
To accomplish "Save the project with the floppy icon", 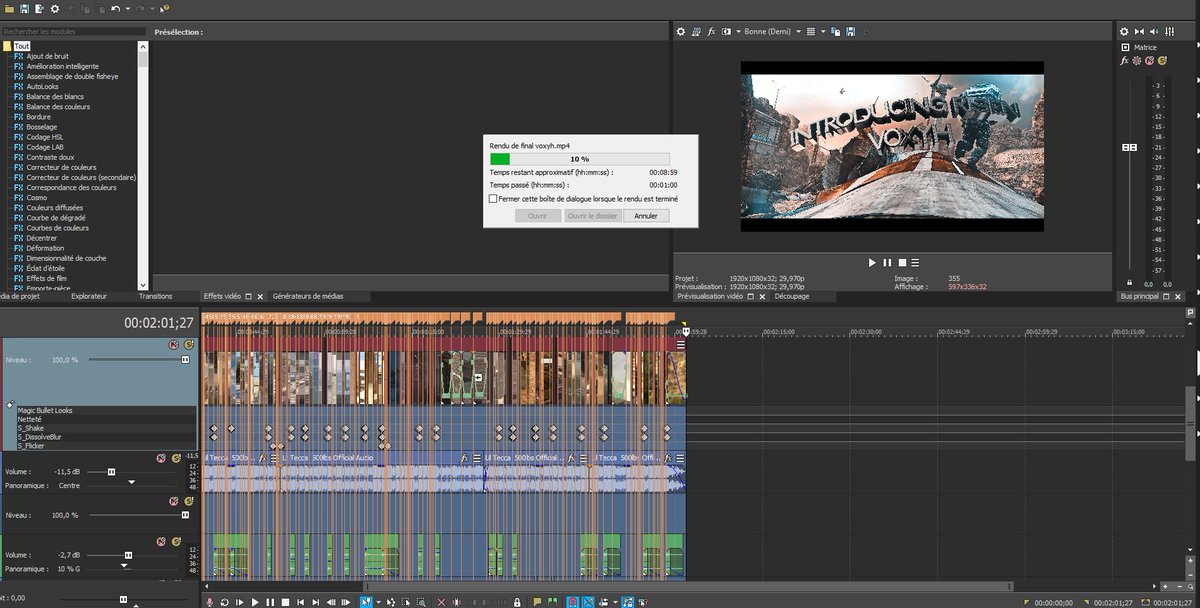I will 24,8.
